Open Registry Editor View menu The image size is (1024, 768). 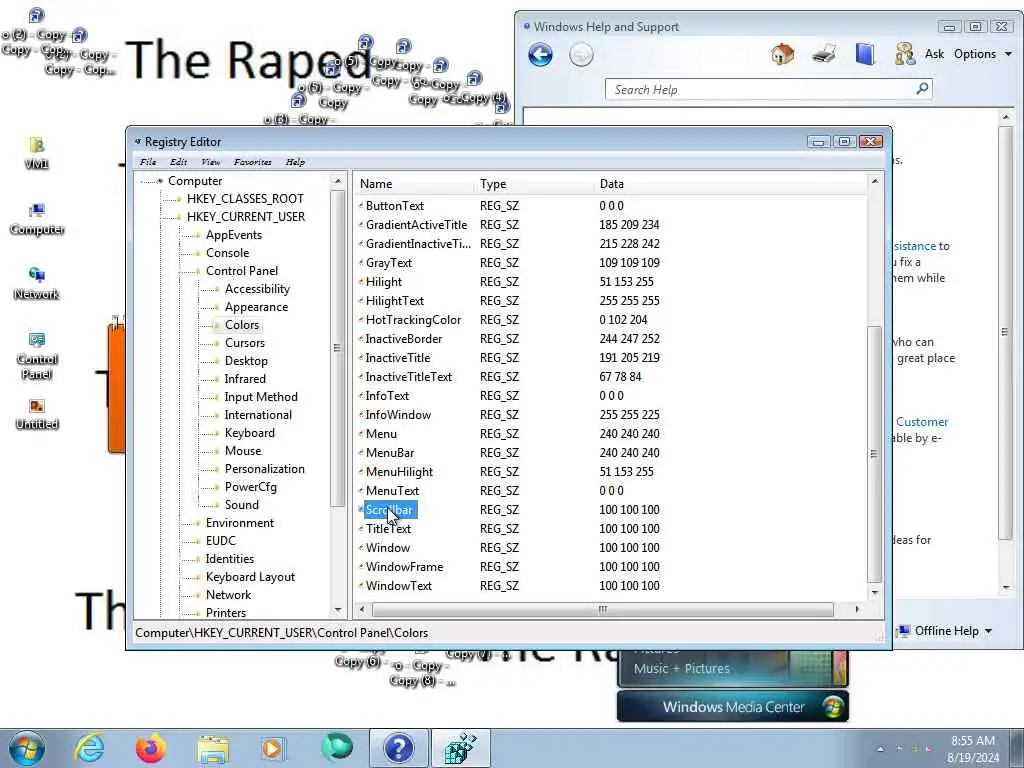click(210, 162)
